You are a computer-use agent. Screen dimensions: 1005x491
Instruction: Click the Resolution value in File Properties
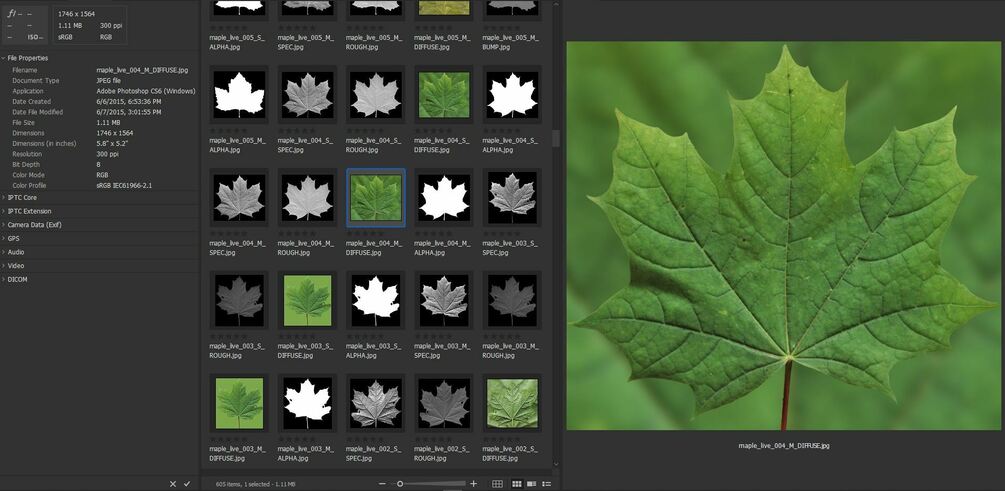pyautogui.click(x=107, y=154)
